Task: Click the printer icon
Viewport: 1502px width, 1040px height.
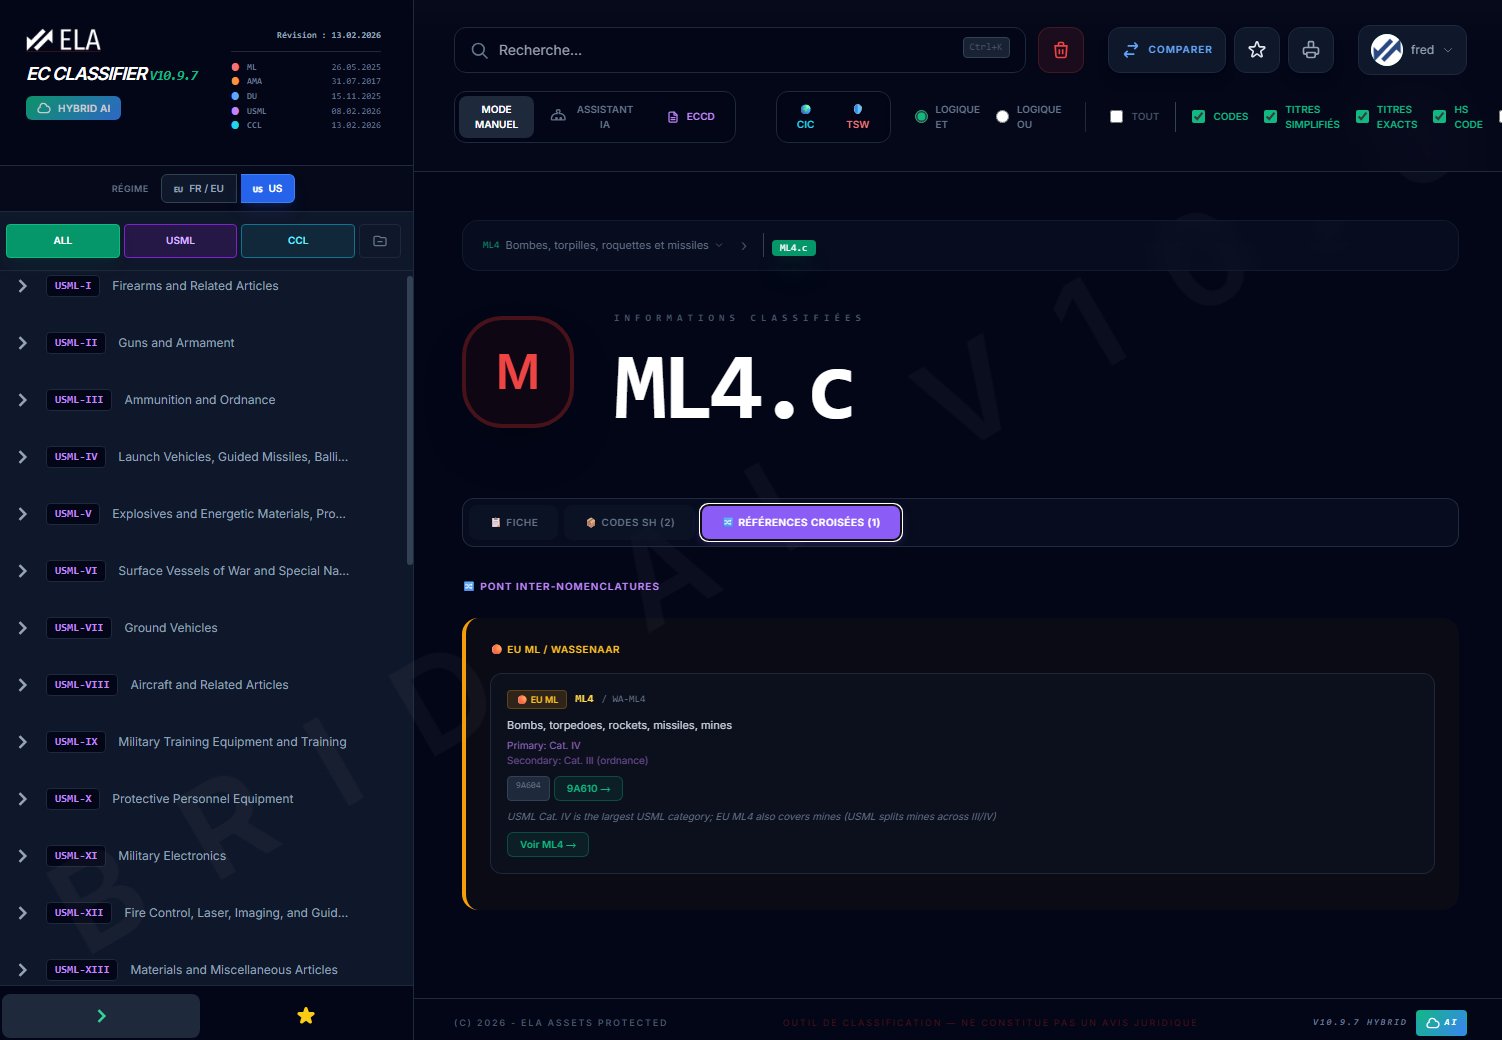Action: (x=1310, y=50)
